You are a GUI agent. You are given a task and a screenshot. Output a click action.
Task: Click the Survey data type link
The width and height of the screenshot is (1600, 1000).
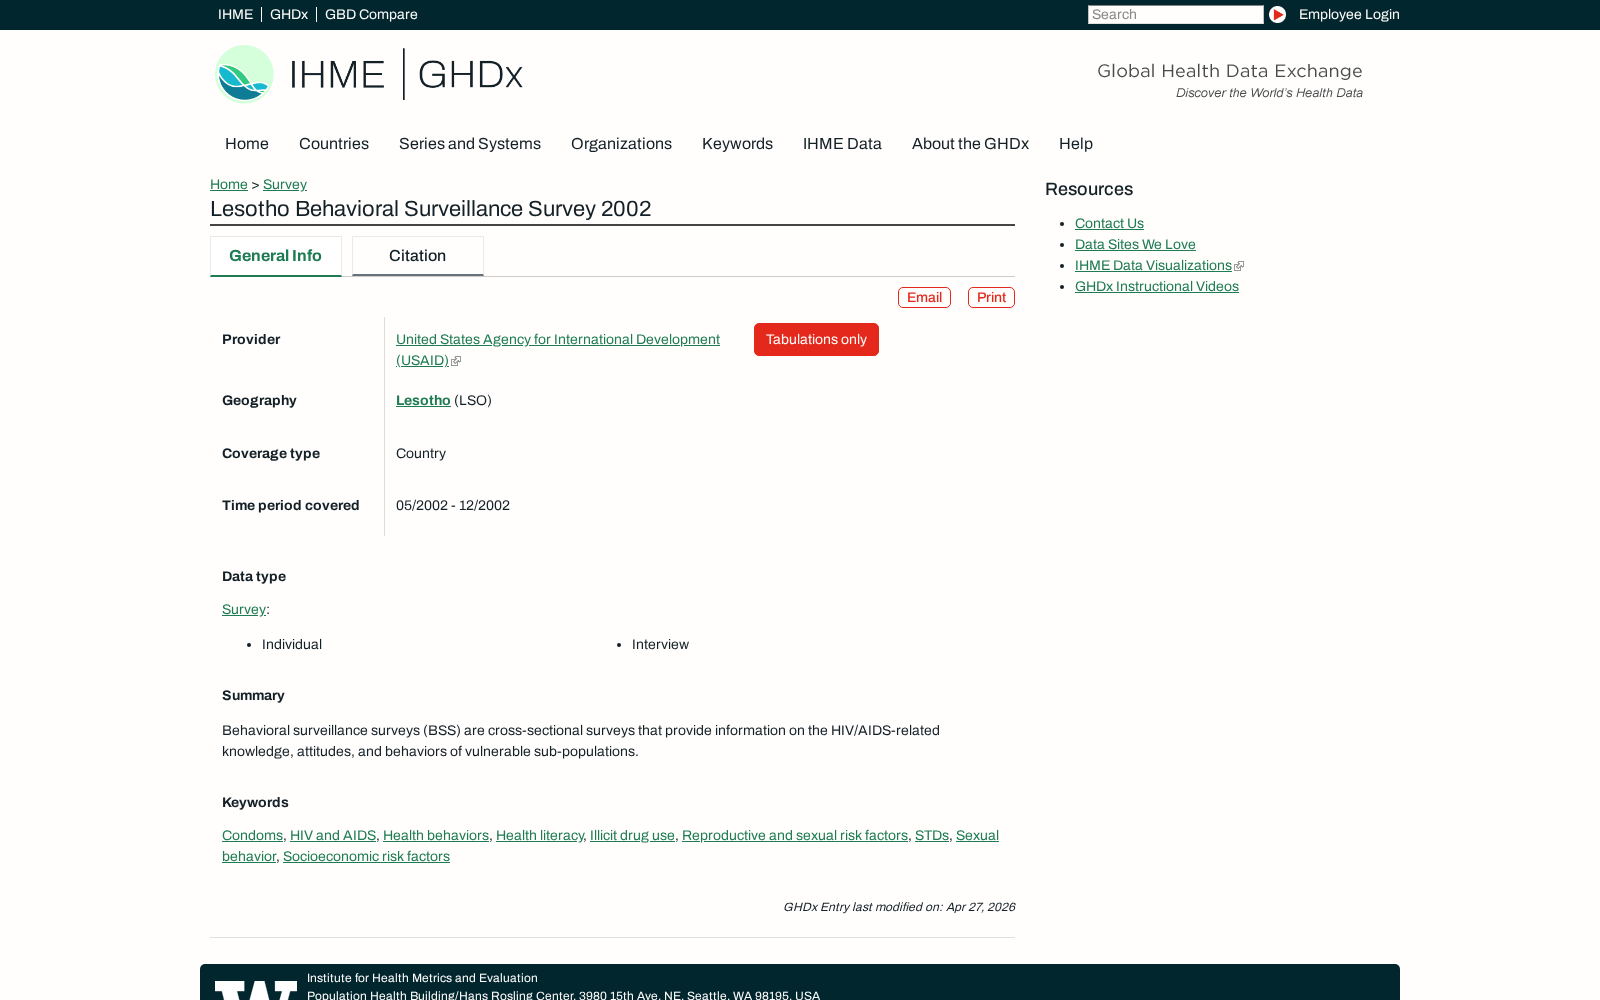[244, 609]
